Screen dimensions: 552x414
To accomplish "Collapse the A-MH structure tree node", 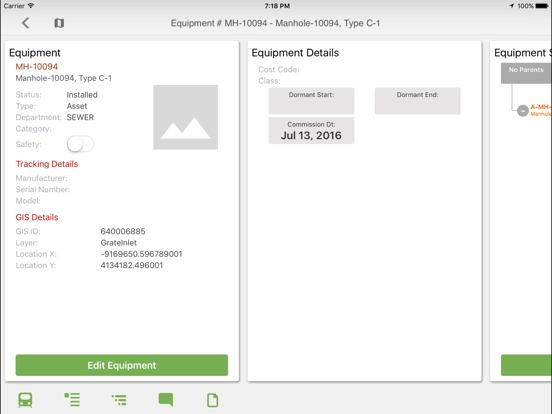I will 523,111.
